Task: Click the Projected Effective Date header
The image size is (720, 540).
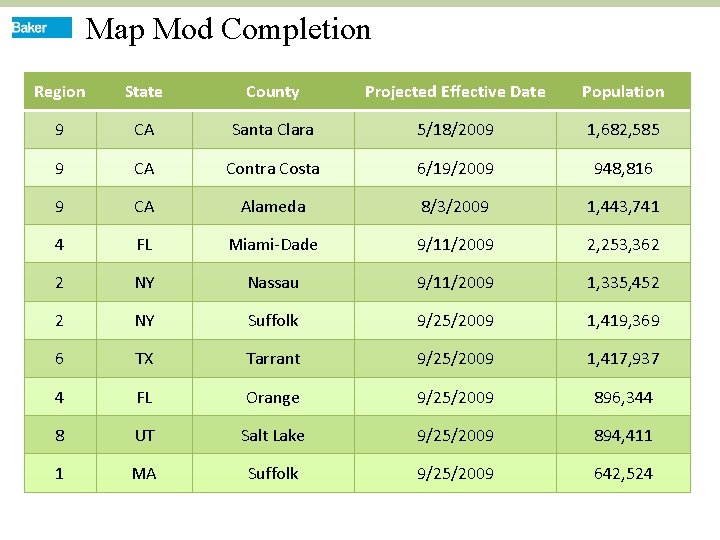Action: coord(455,91)
